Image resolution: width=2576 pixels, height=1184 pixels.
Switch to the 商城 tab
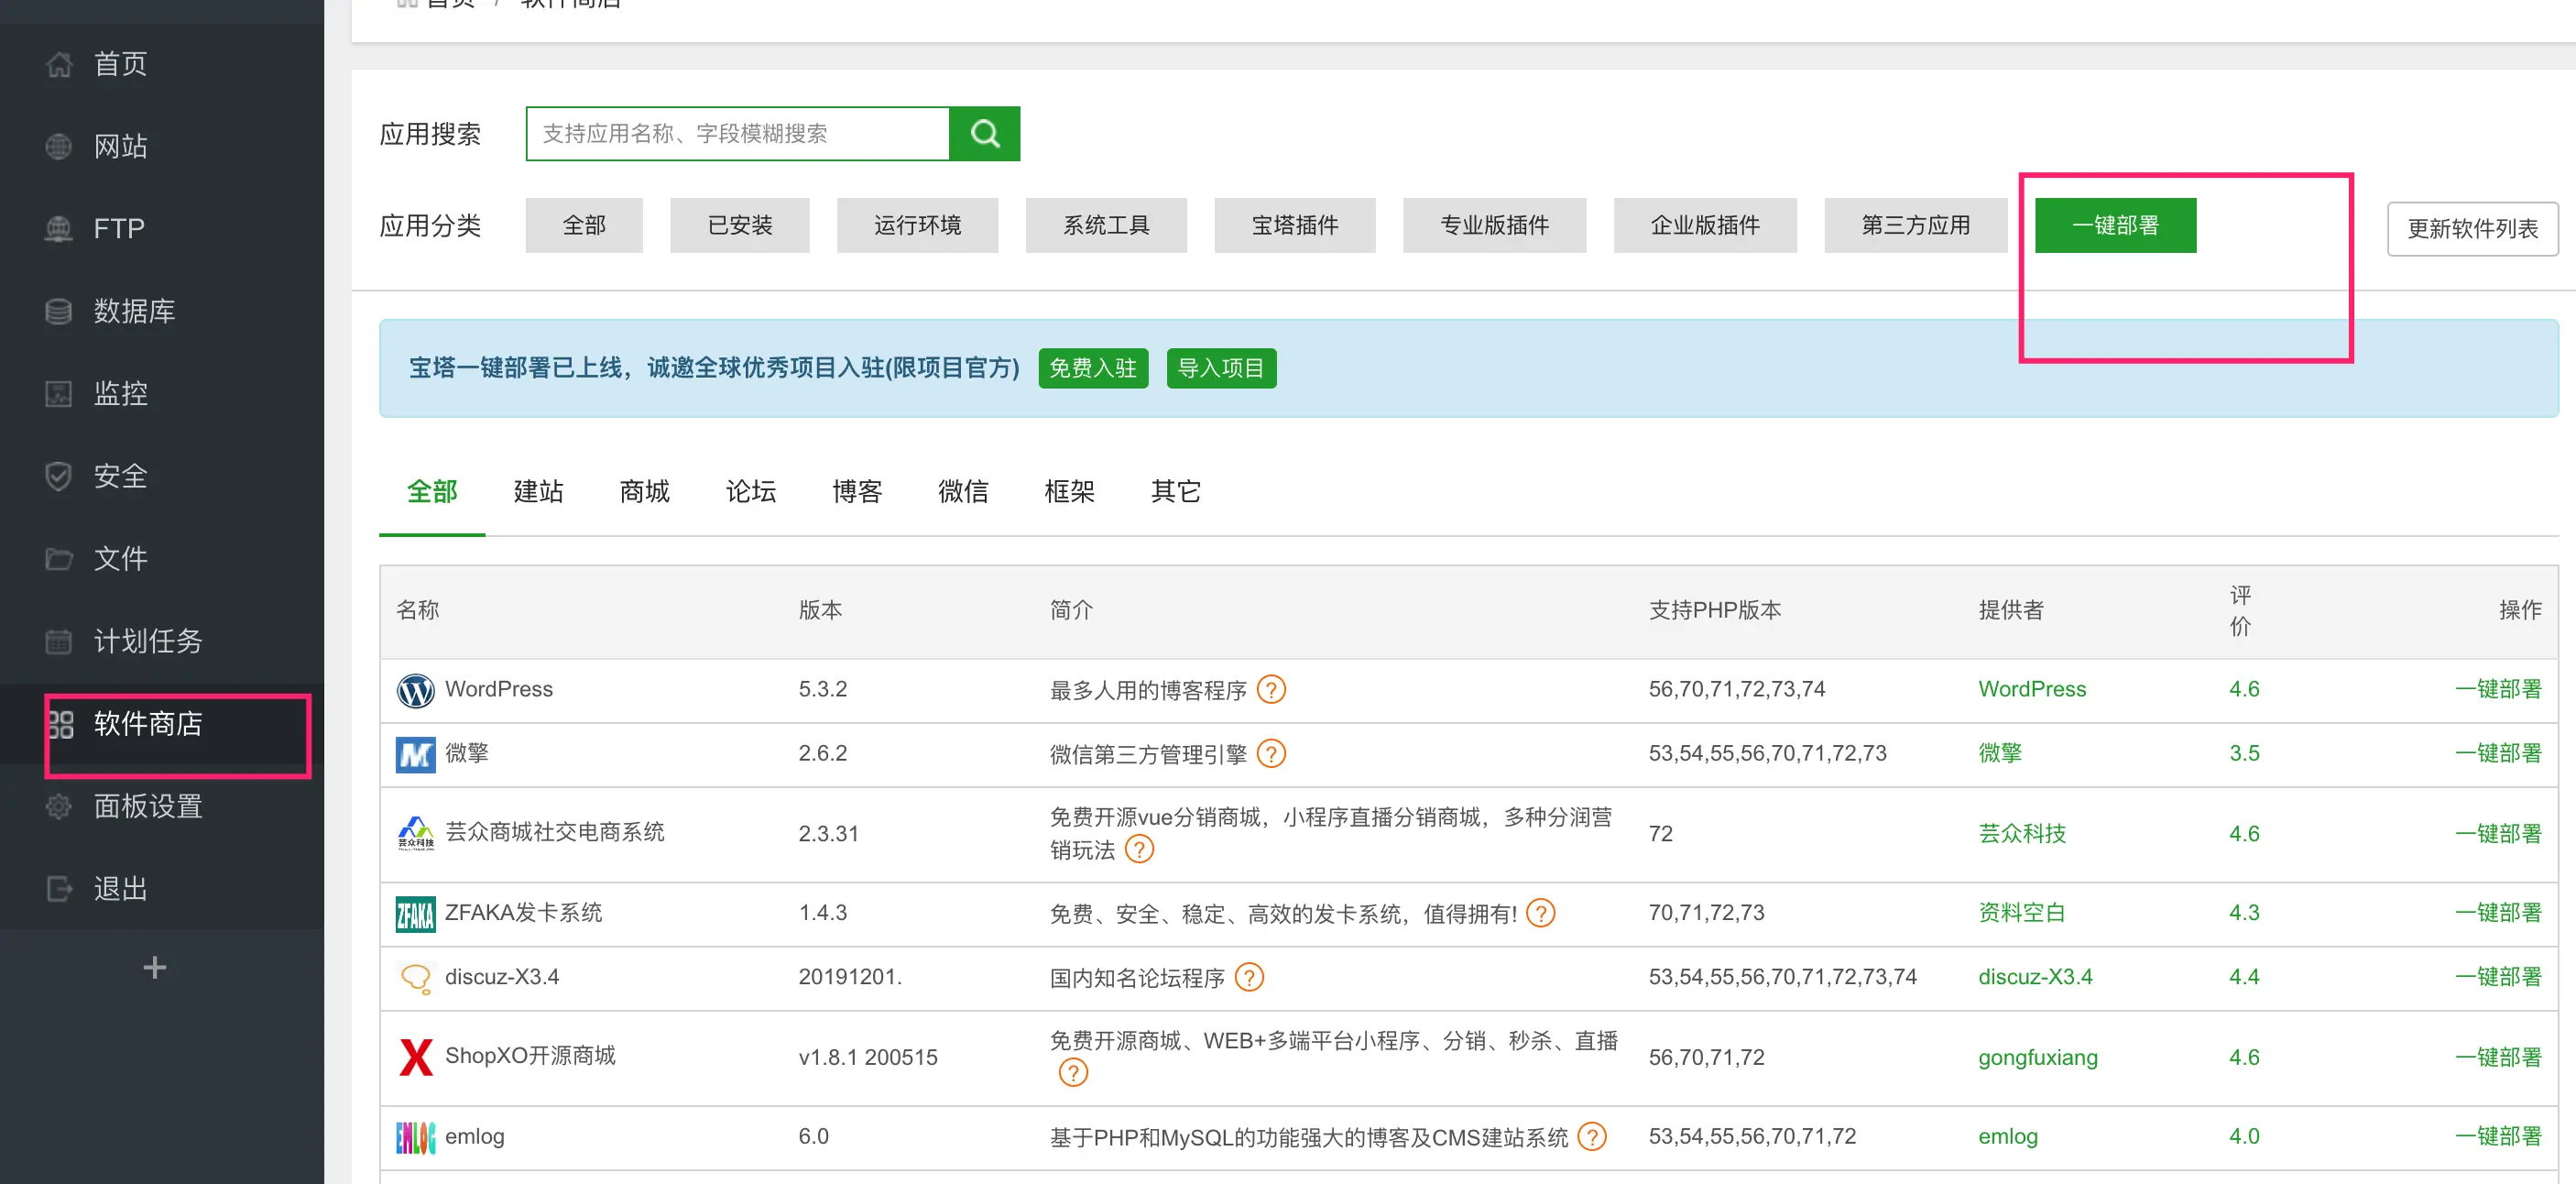coord(644,491)
